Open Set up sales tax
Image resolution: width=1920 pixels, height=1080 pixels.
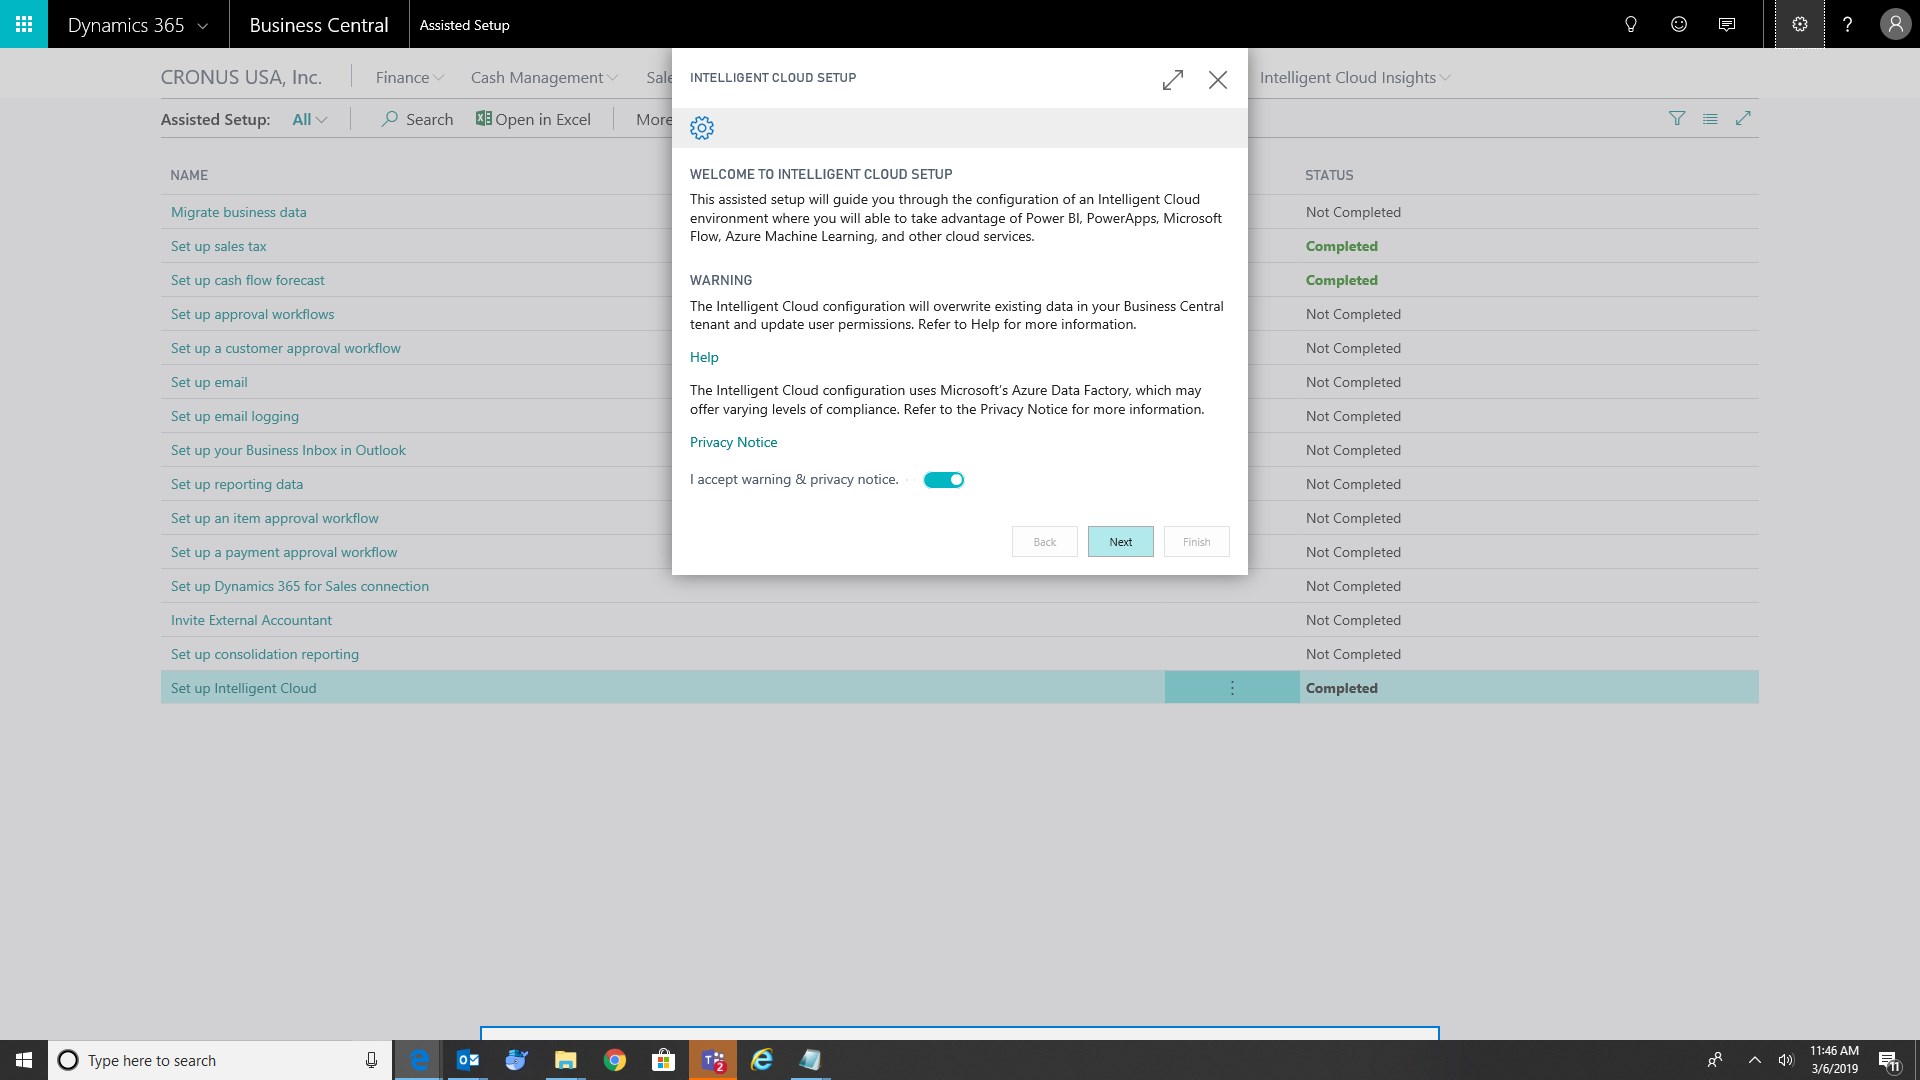click(218, 246)
